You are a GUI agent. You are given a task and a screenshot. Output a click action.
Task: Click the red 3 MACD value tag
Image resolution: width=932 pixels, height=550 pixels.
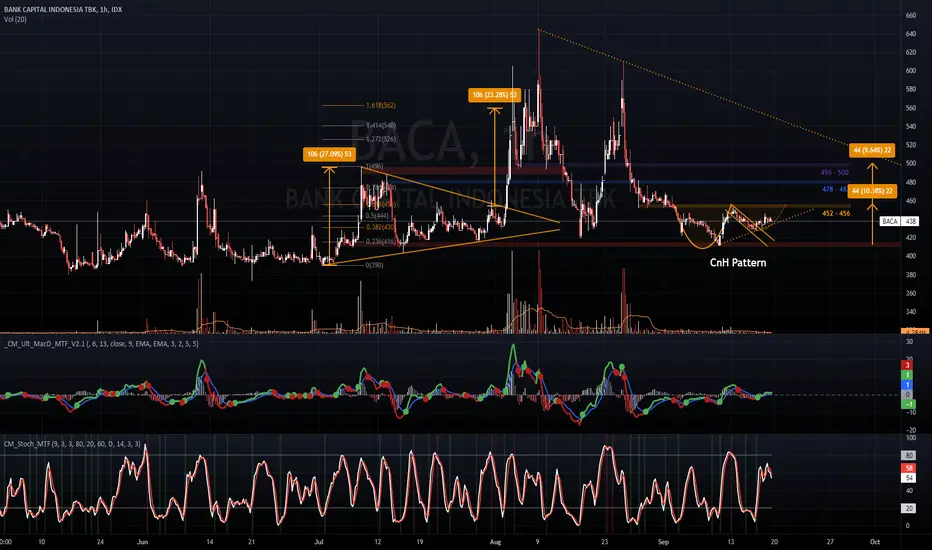pos(908,365)
